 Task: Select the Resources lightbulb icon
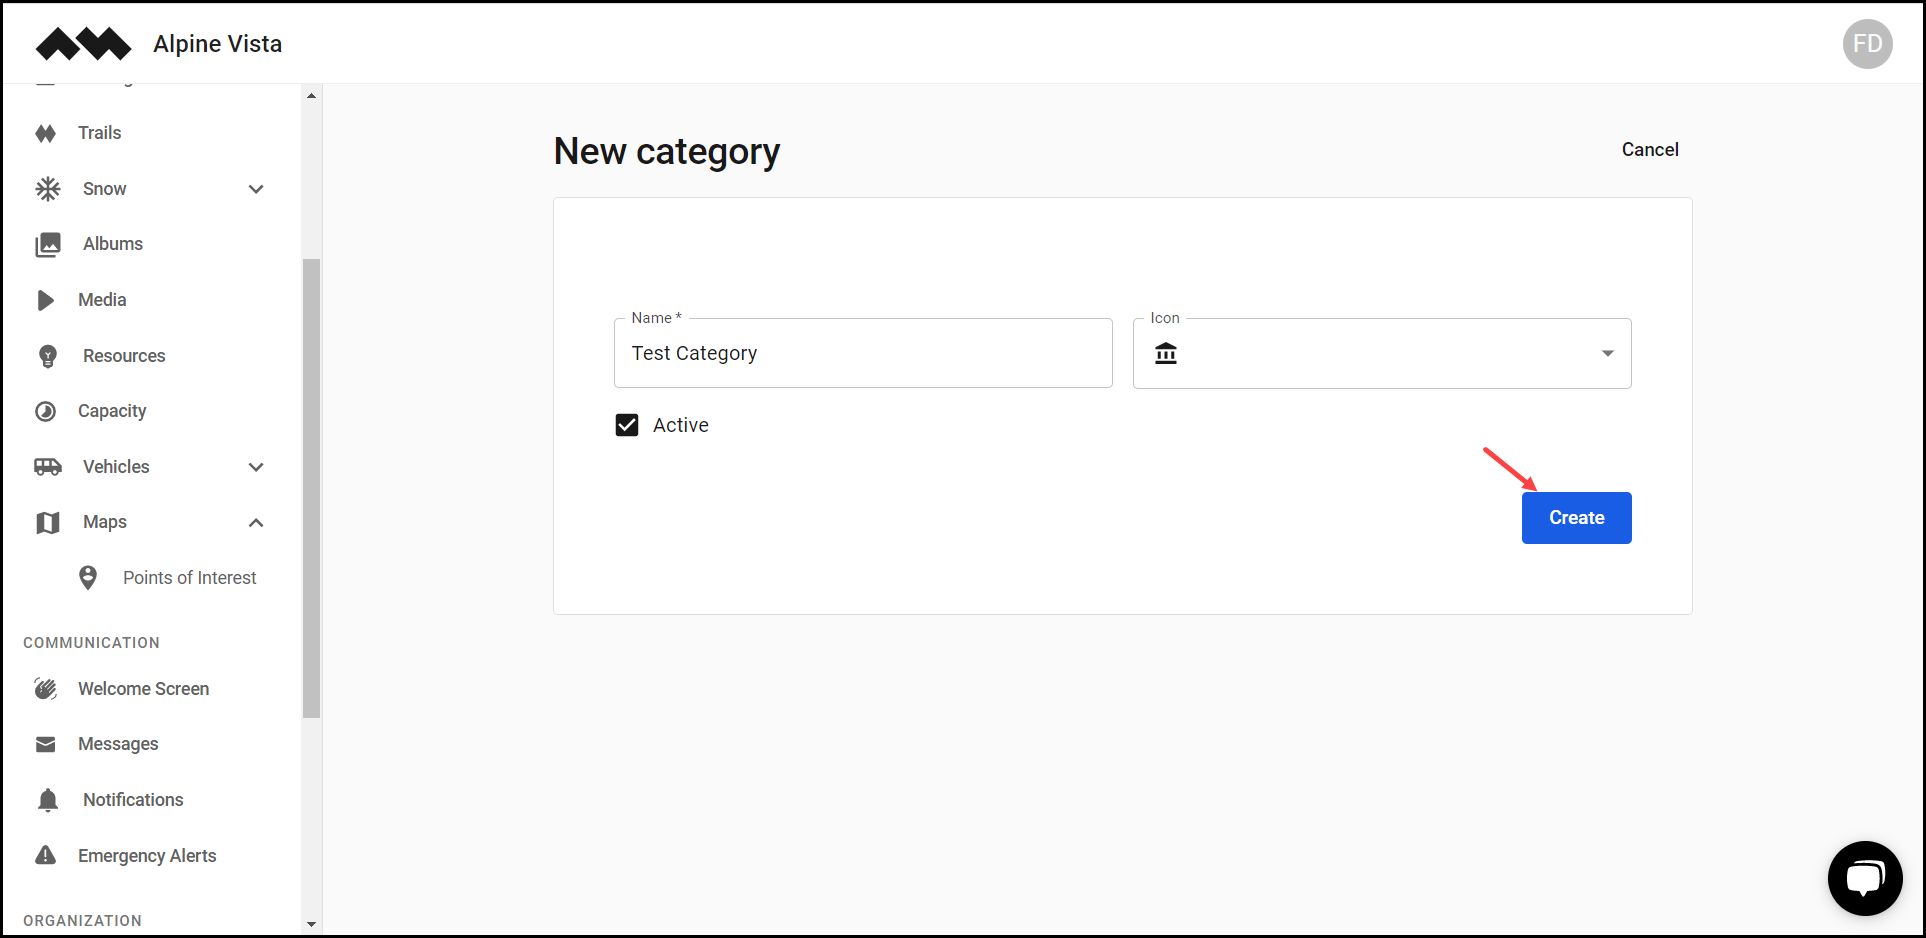[47, 355]
